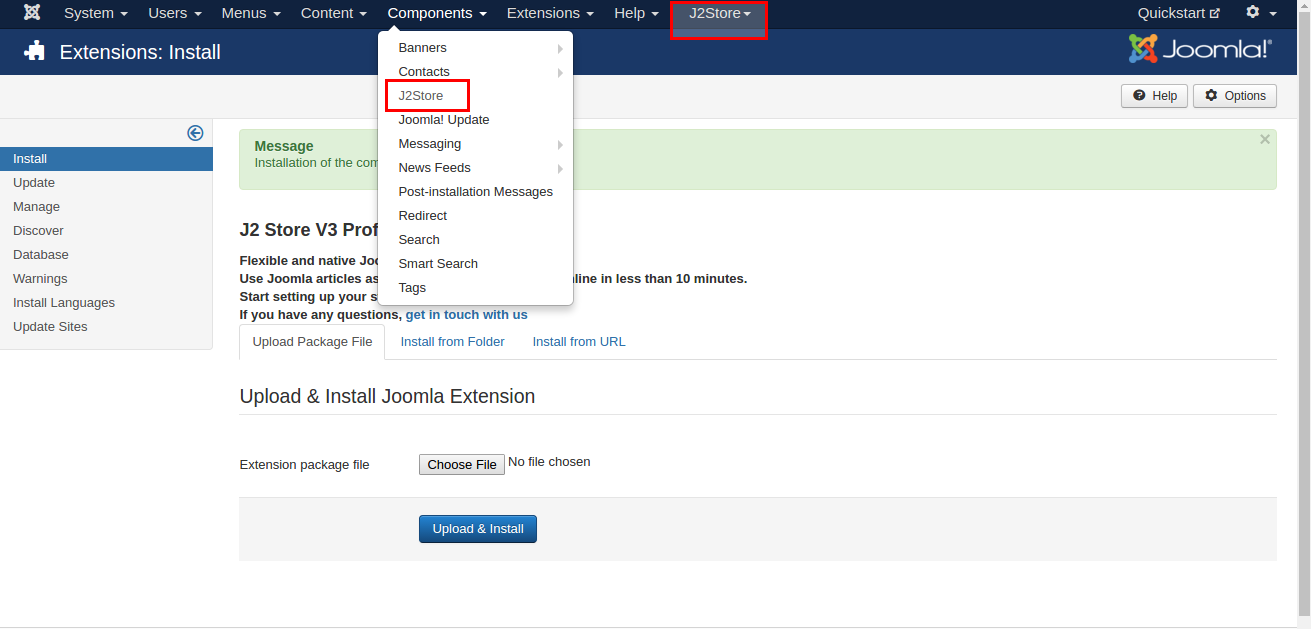Toggle the Components menu
This screenshot has height=629, width=1311.
coord(437,13)
